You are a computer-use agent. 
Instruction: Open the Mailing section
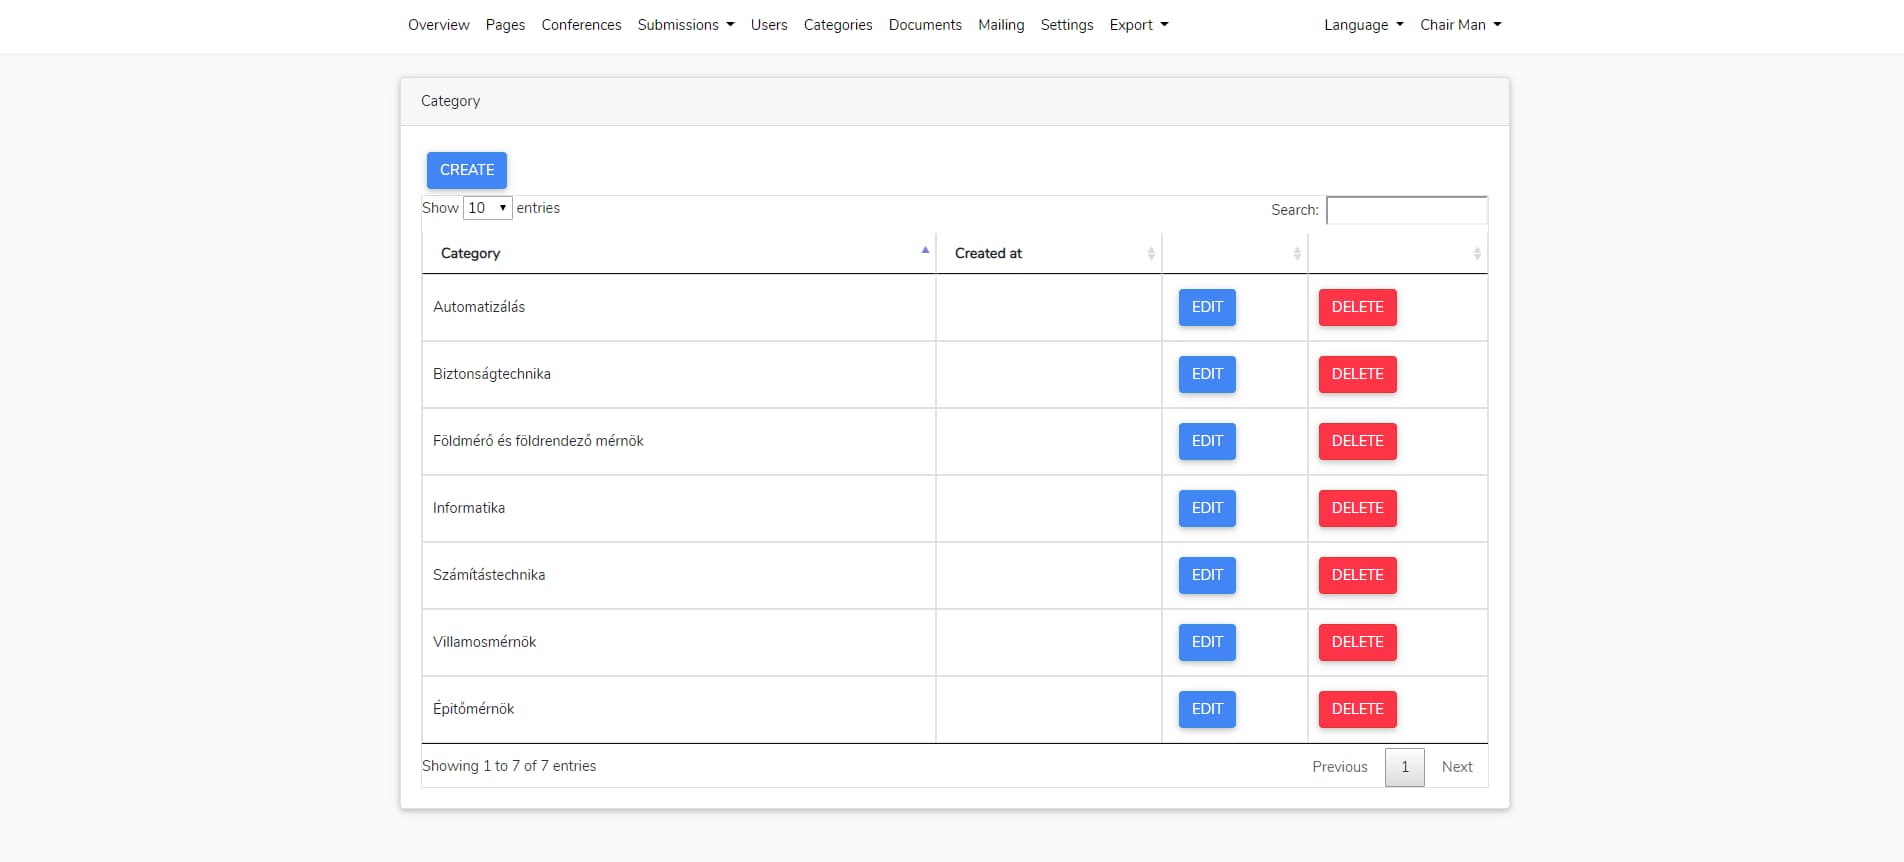coord(1001,25)
